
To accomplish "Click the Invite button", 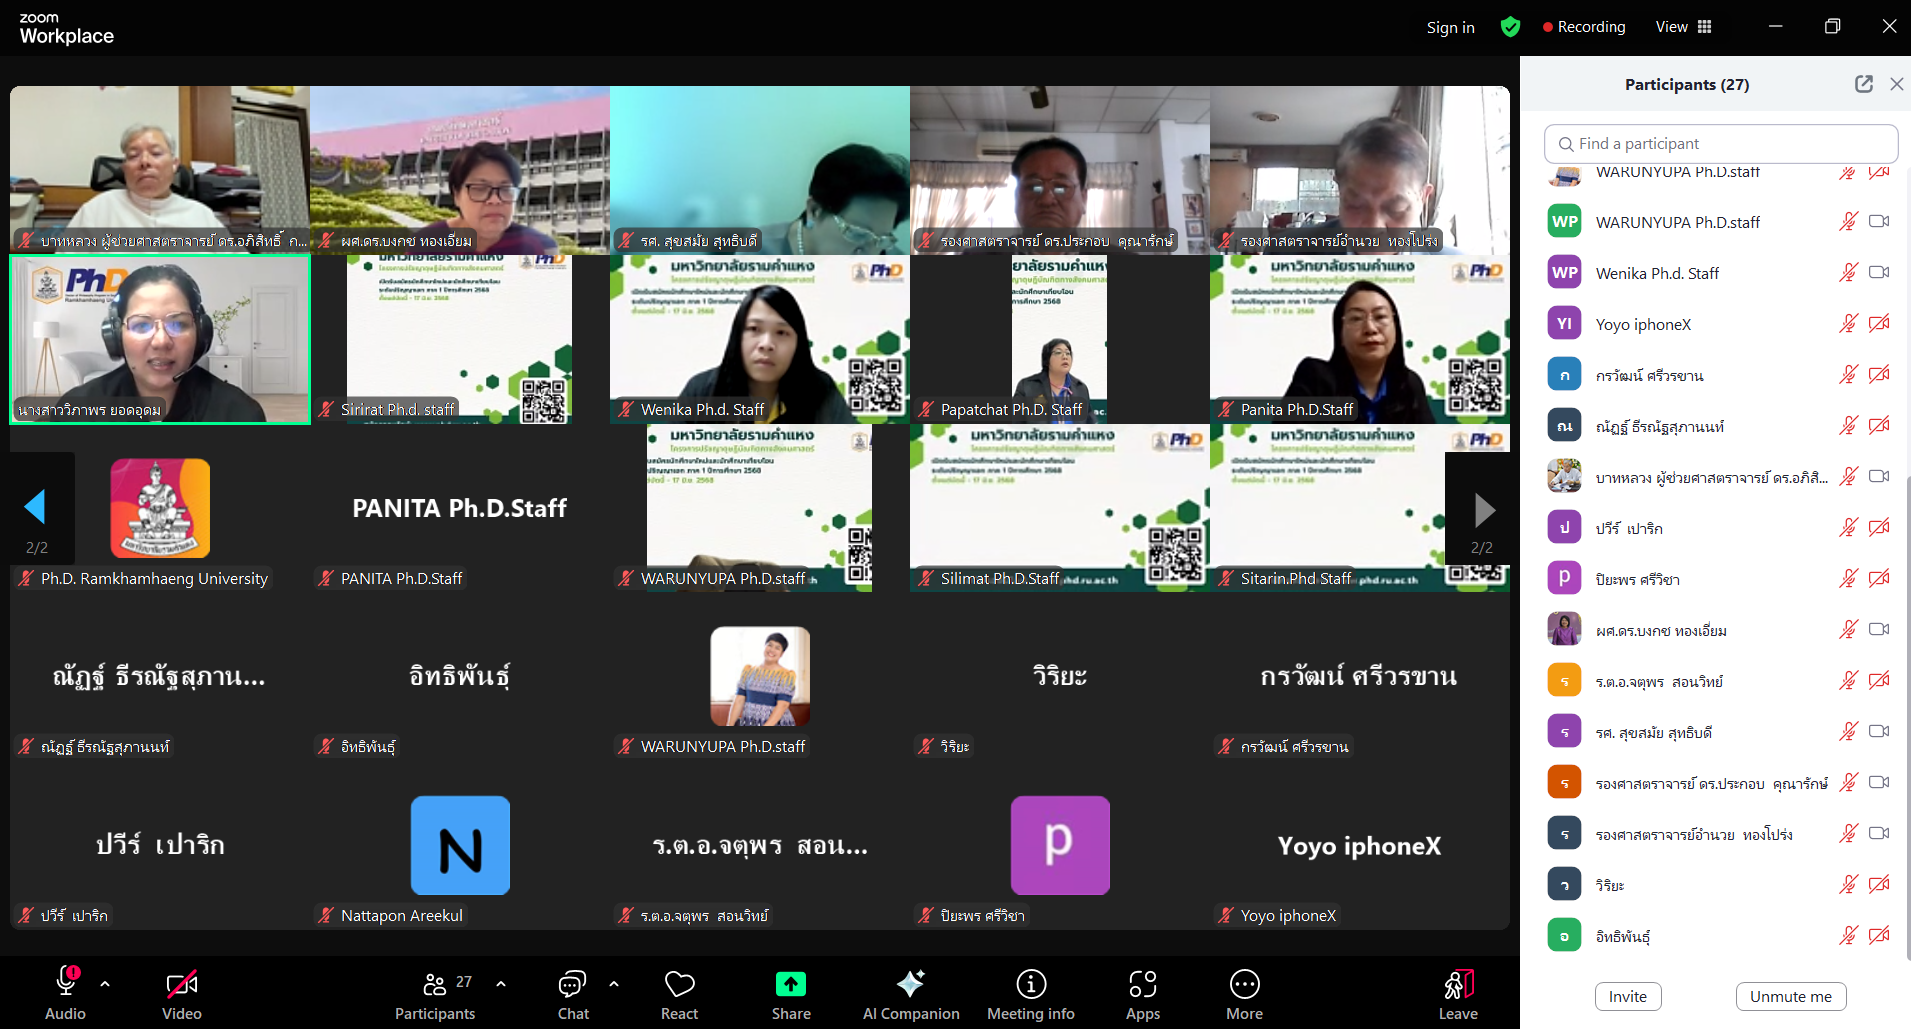I will (x=1628, y=996).
